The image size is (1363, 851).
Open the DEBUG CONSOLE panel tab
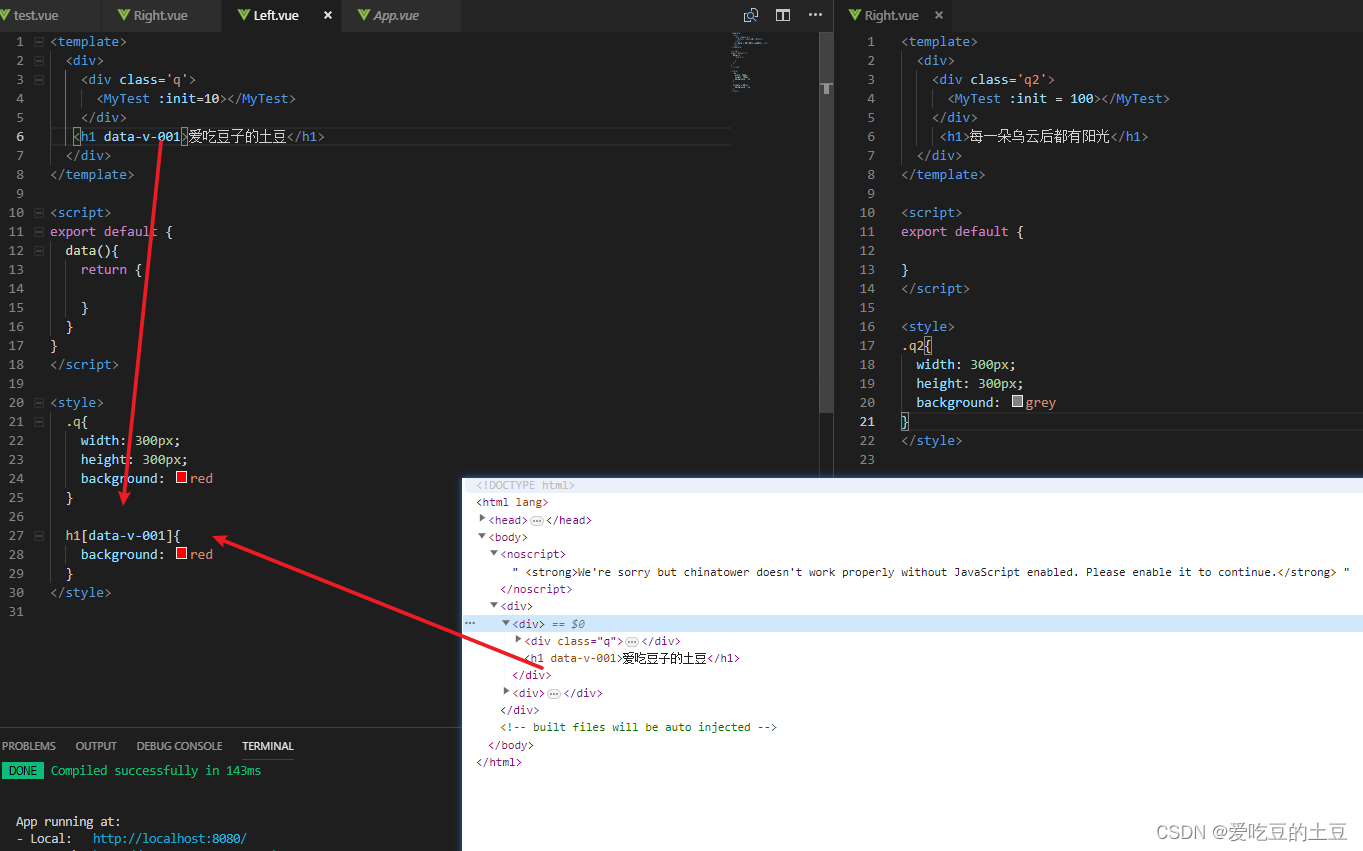[179, 746]
